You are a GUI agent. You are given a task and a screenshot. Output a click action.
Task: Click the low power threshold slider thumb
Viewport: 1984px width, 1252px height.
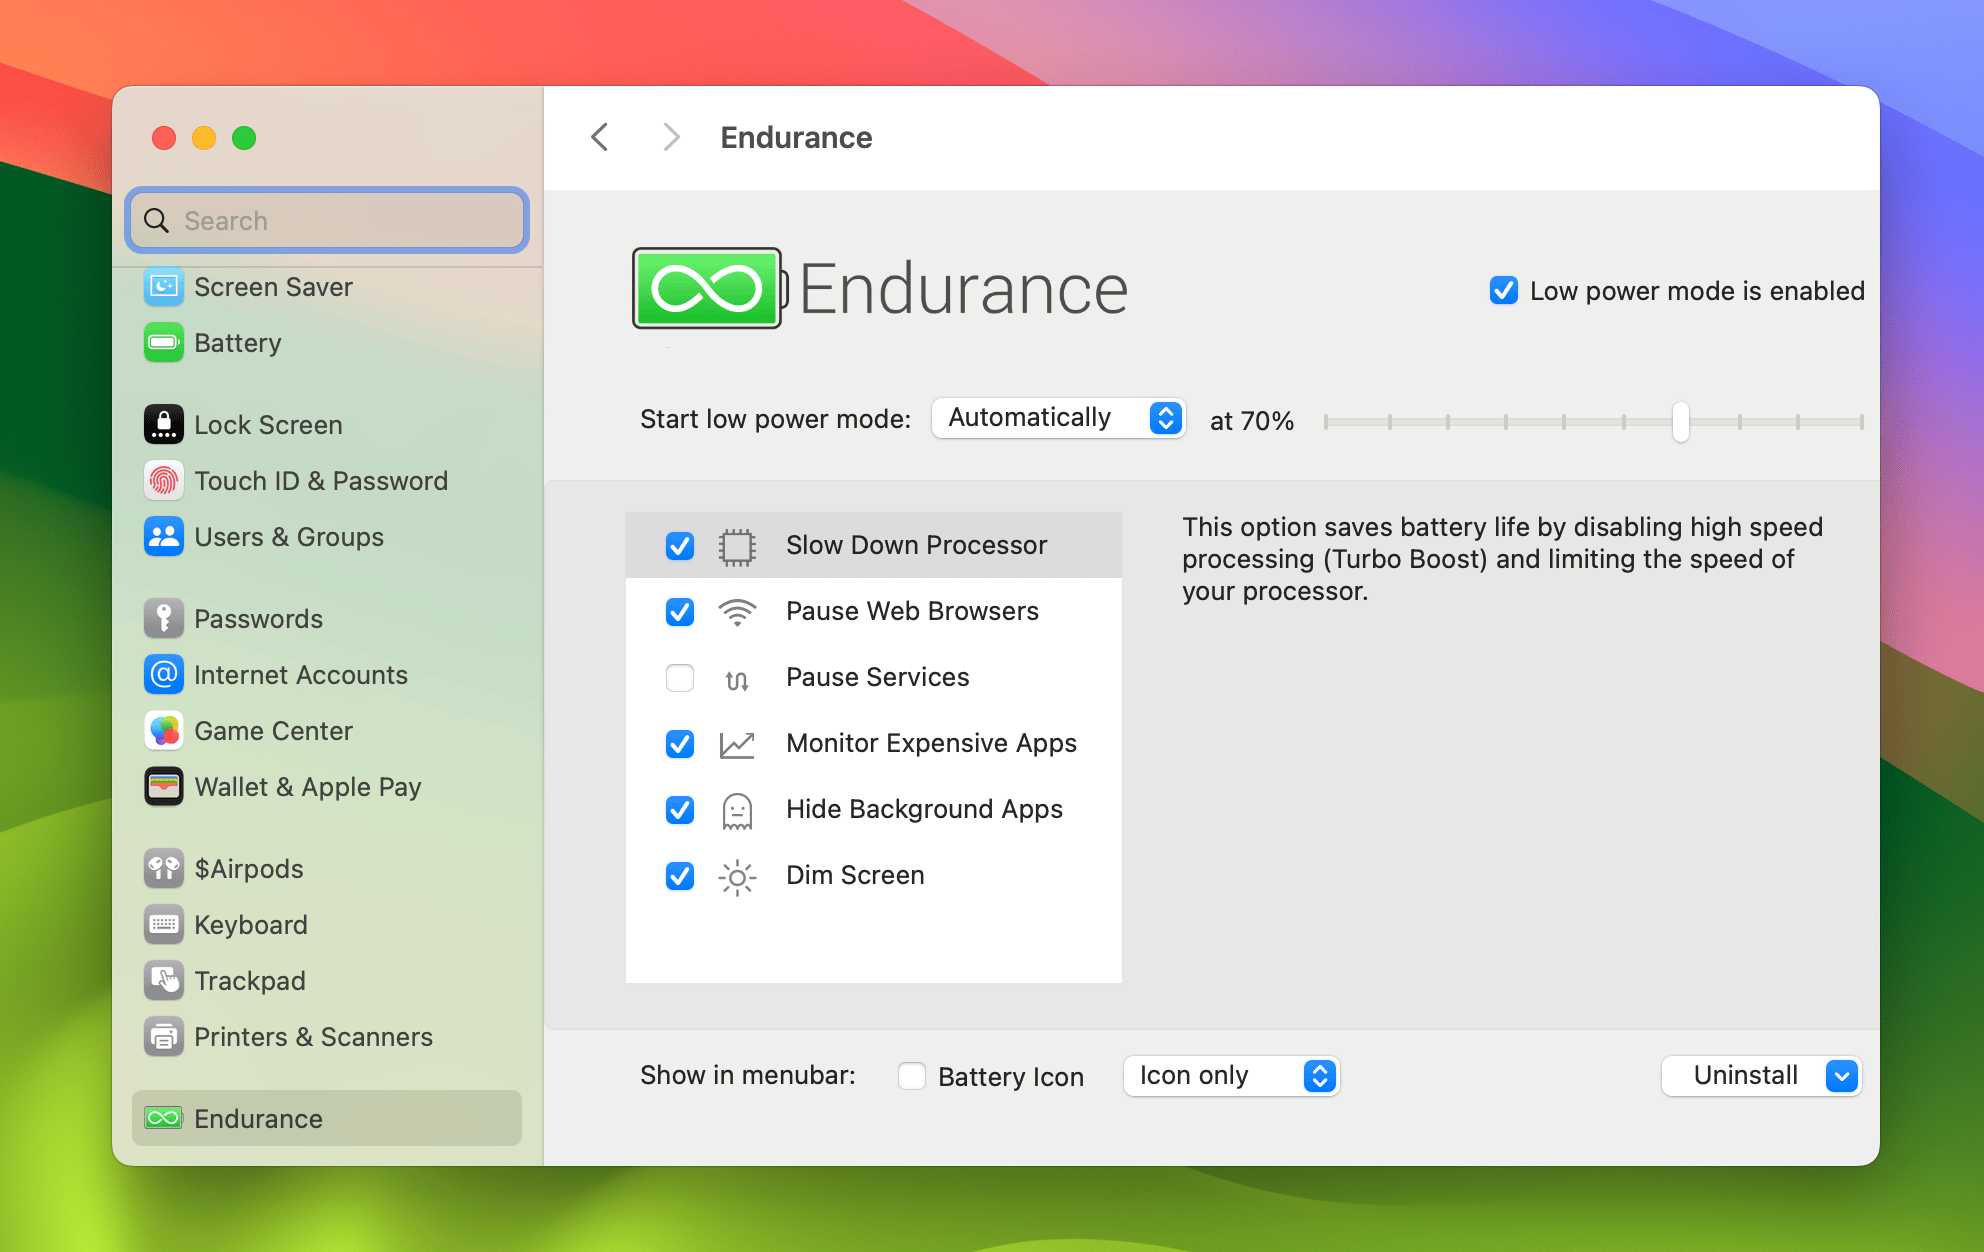[x=1681, y=422]
